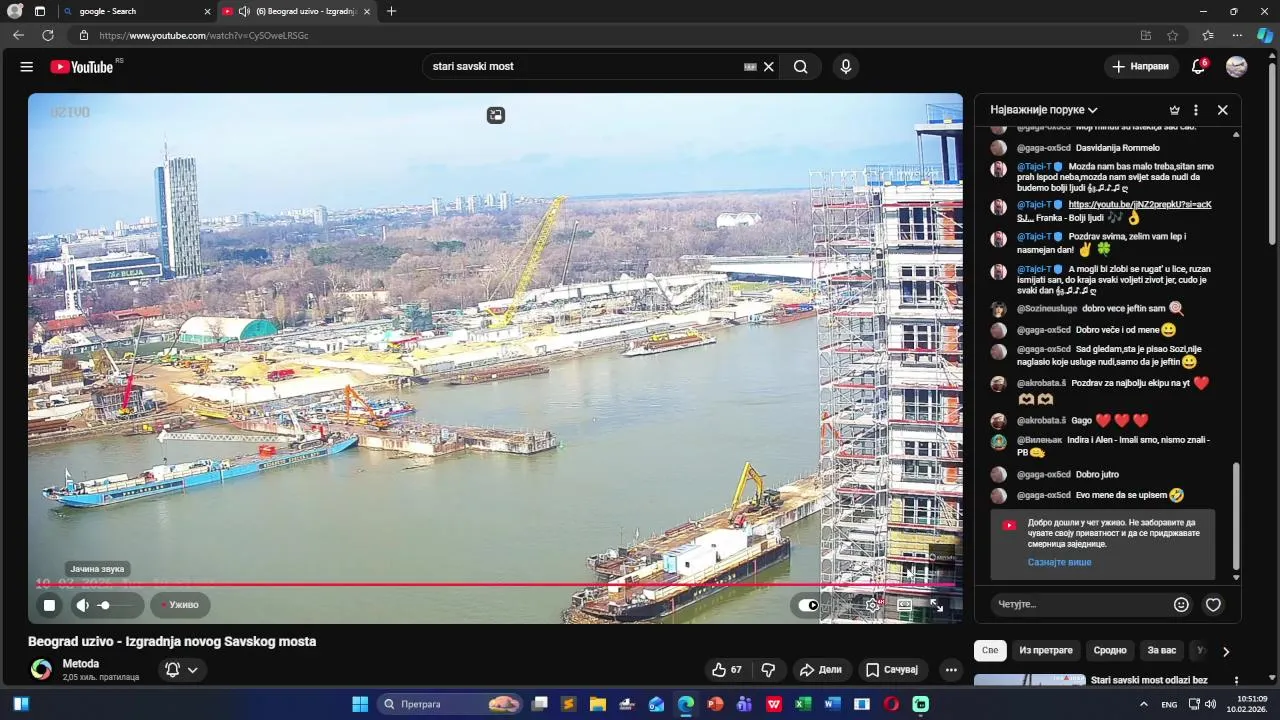
Task: Expand the Најважније поруке chat mode dropdown
Action: coord(1044,110)
